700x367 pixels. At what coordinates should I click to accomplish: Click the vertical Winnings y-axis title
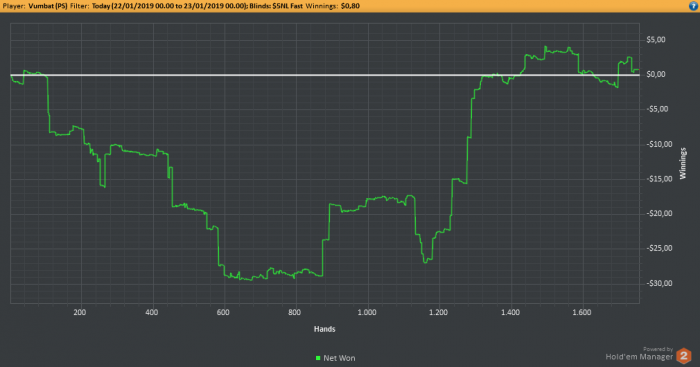683,163
